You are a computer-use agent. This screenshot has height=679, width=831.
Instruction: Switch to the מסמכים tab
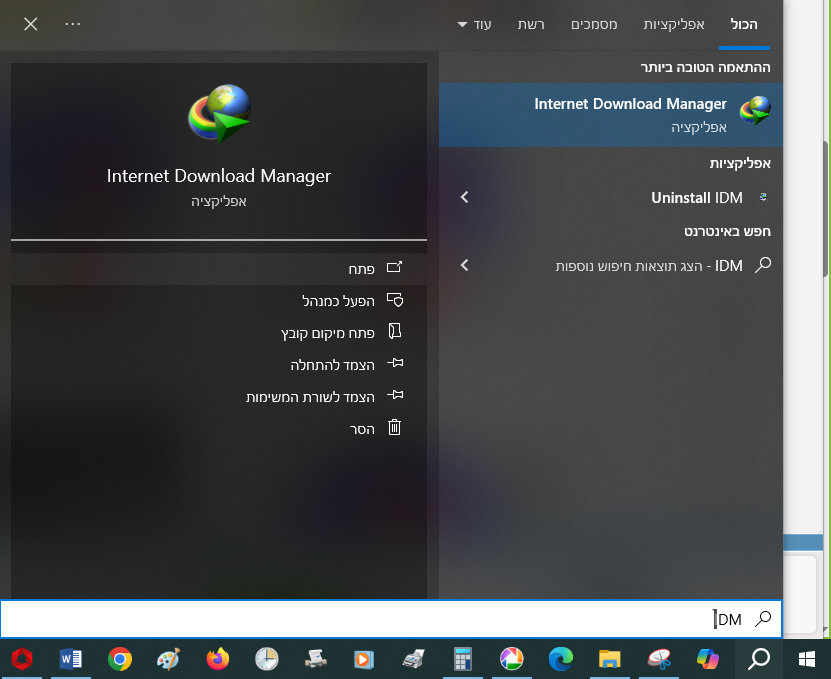(x=594, y=24)
